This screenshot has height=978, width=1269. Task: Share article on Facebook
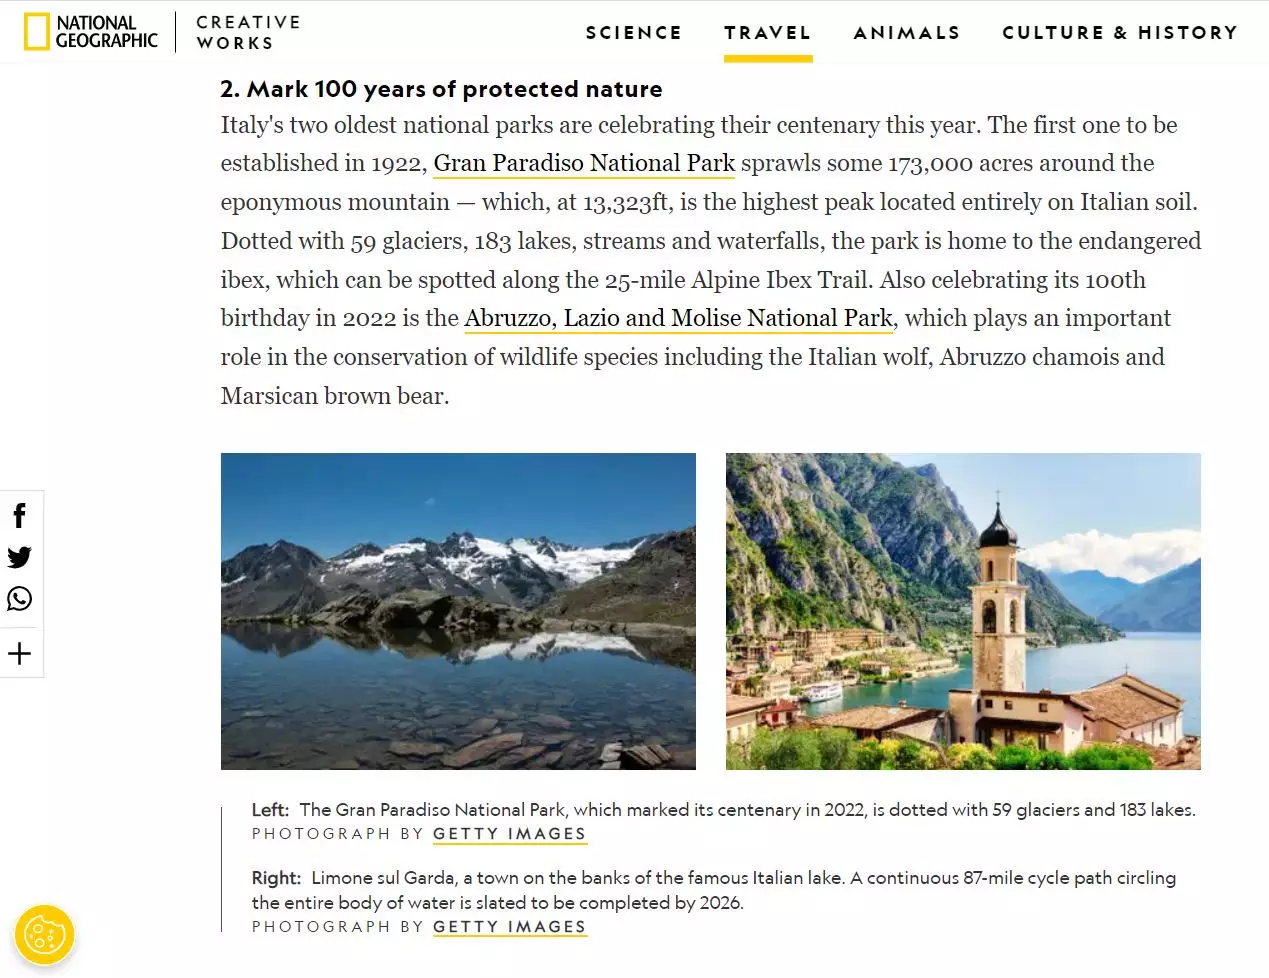tap(19, 515)
